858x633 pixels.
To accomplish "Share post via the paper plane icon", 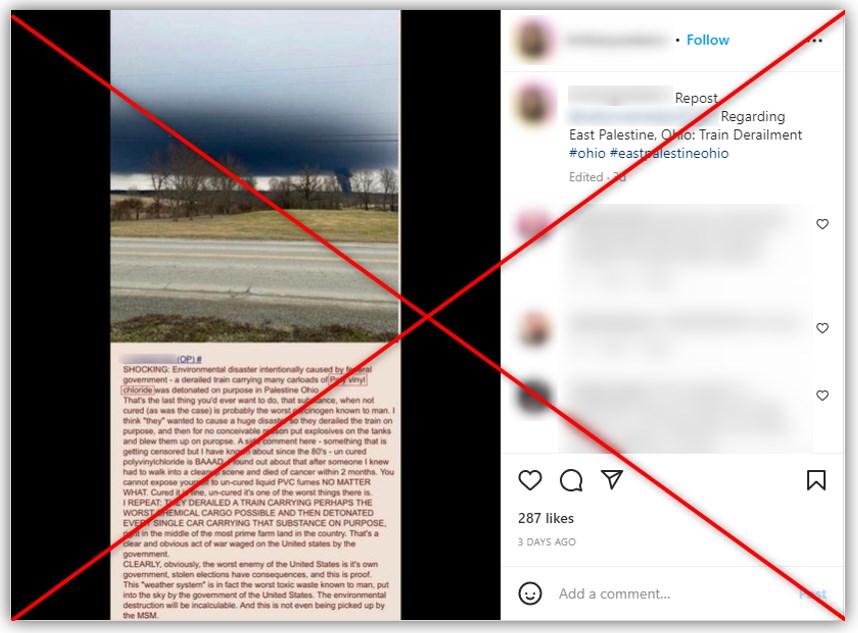I will pyautogui.click(x=612, y=479).
